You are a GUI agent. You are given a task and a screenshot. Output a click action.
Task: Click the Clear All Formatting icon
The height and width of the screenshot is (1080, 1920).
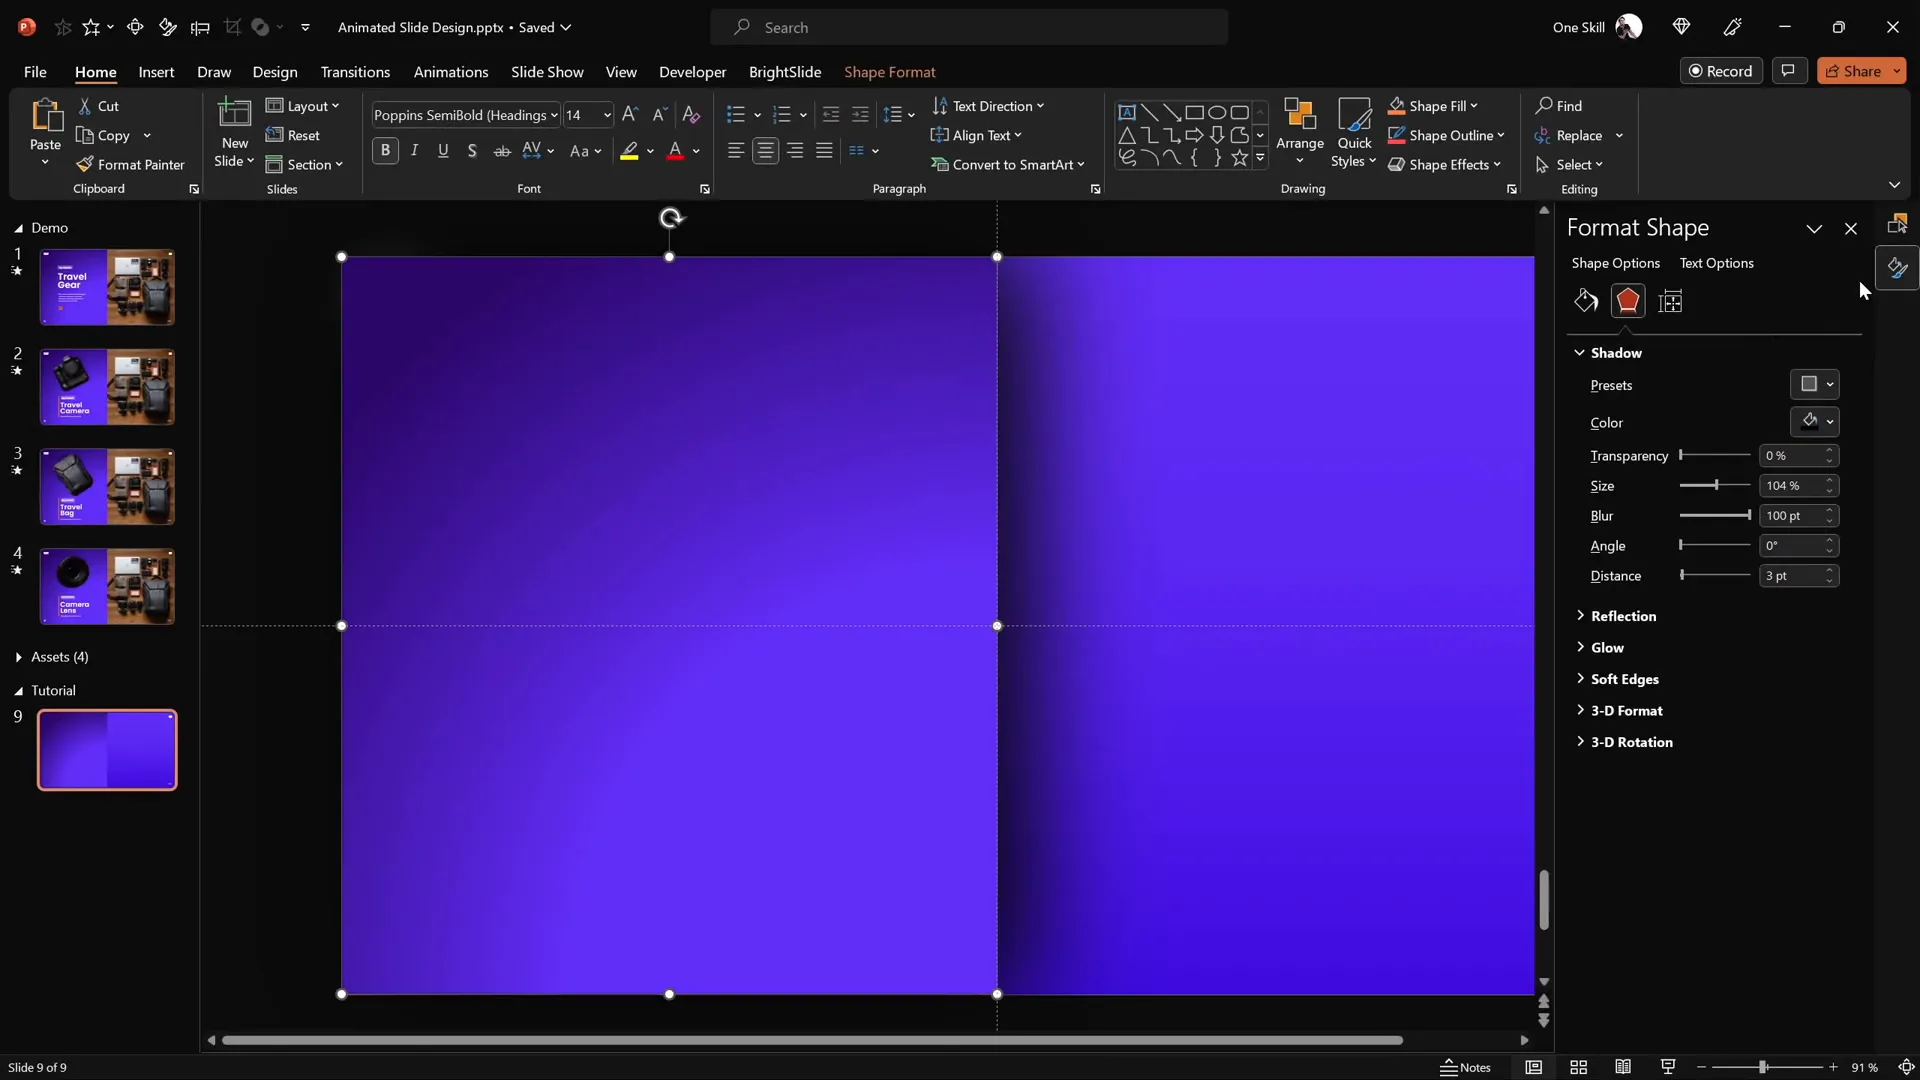click(x=691, y=115)
